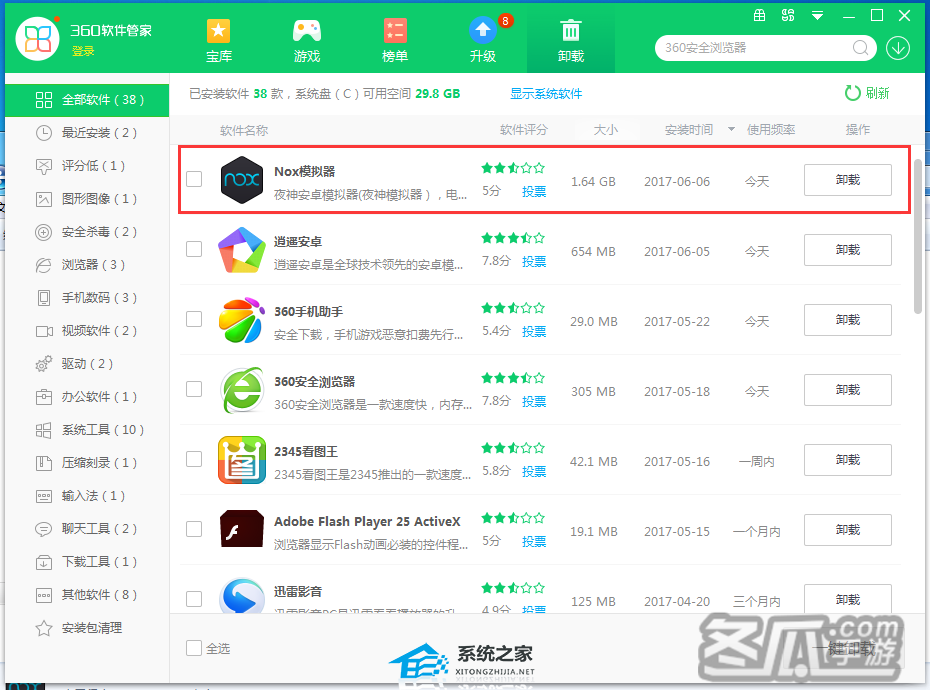Screen dimensions: 930x690
Task: Click 投票 link for Nox模拟器
Action: coord(534,192)
